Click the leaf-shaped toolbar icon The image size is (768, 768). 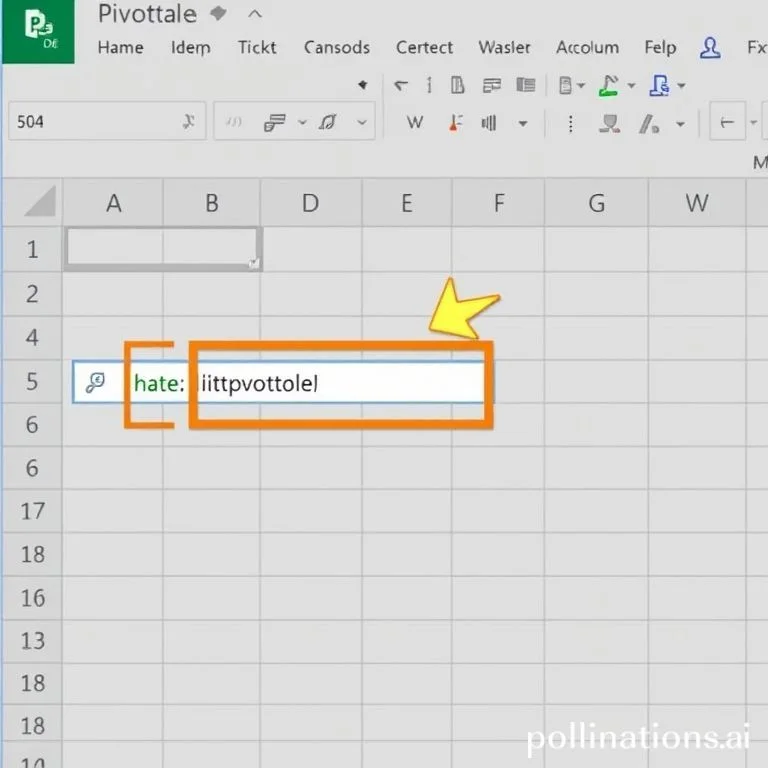(x=328, y=121)
